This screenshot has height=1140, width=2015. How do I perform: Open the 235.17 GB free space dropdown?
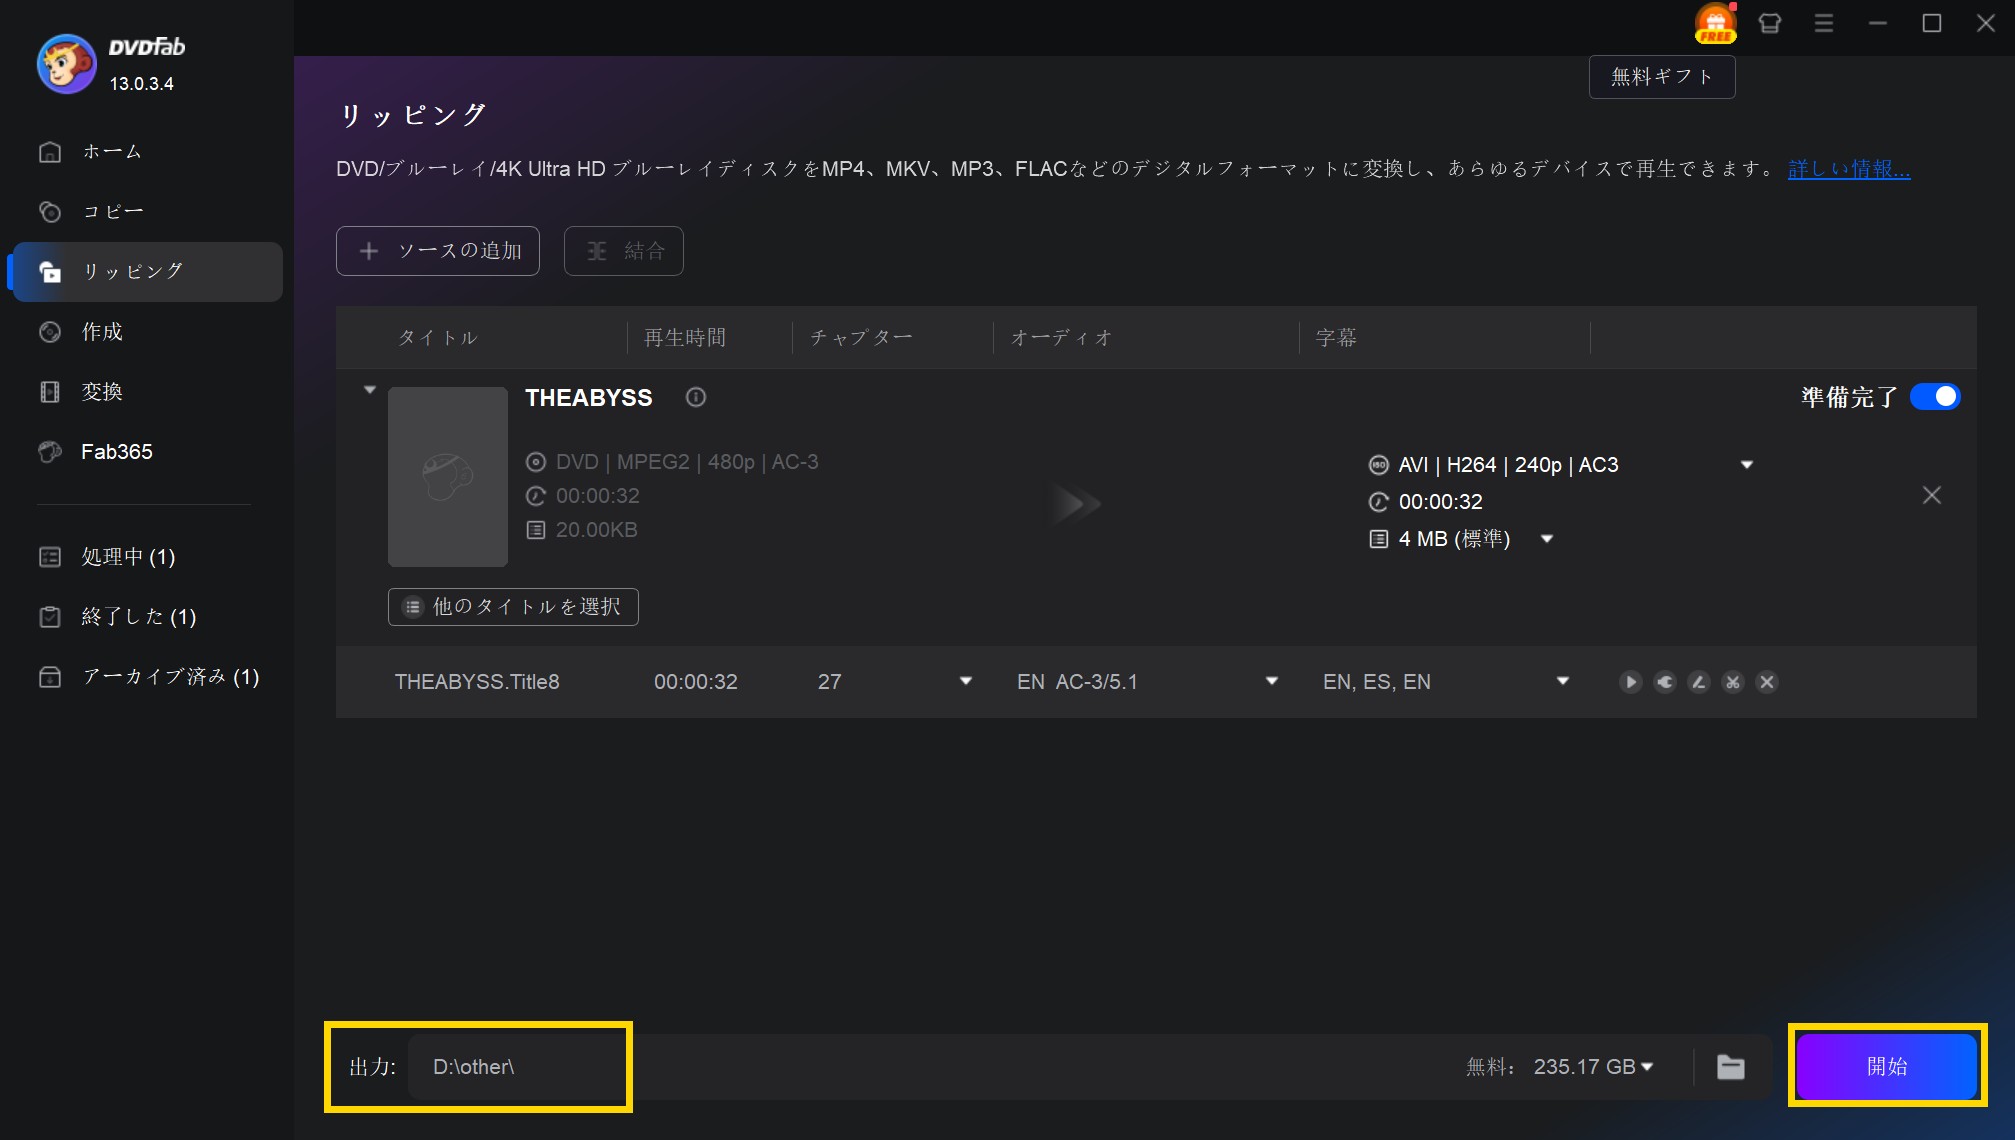1647,1067
